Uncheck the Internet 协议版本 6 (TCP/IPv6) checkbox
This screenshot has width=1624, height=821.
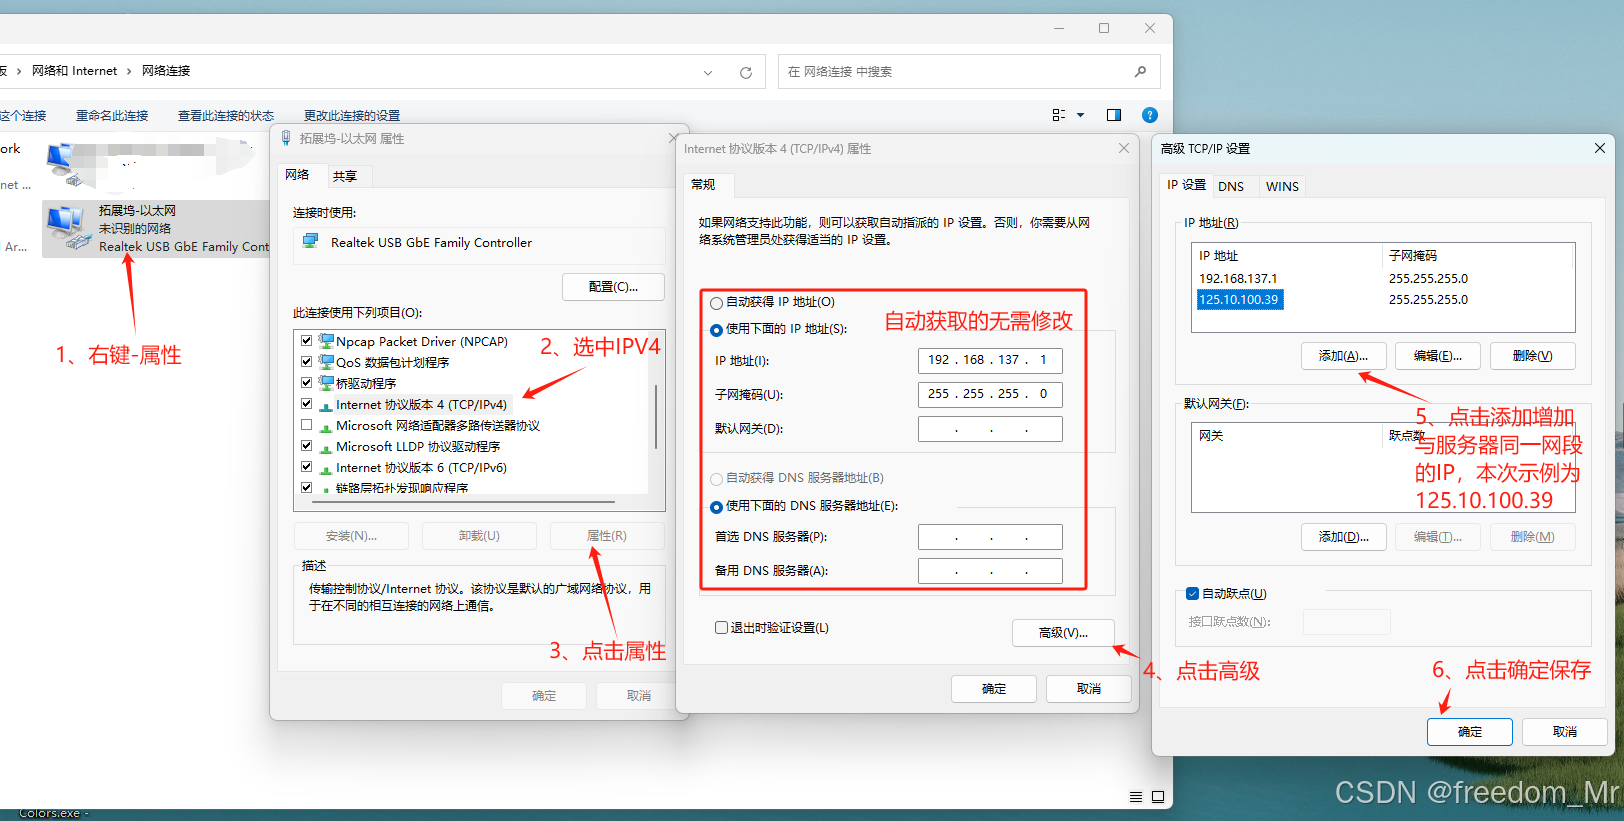tap(307, 467)
